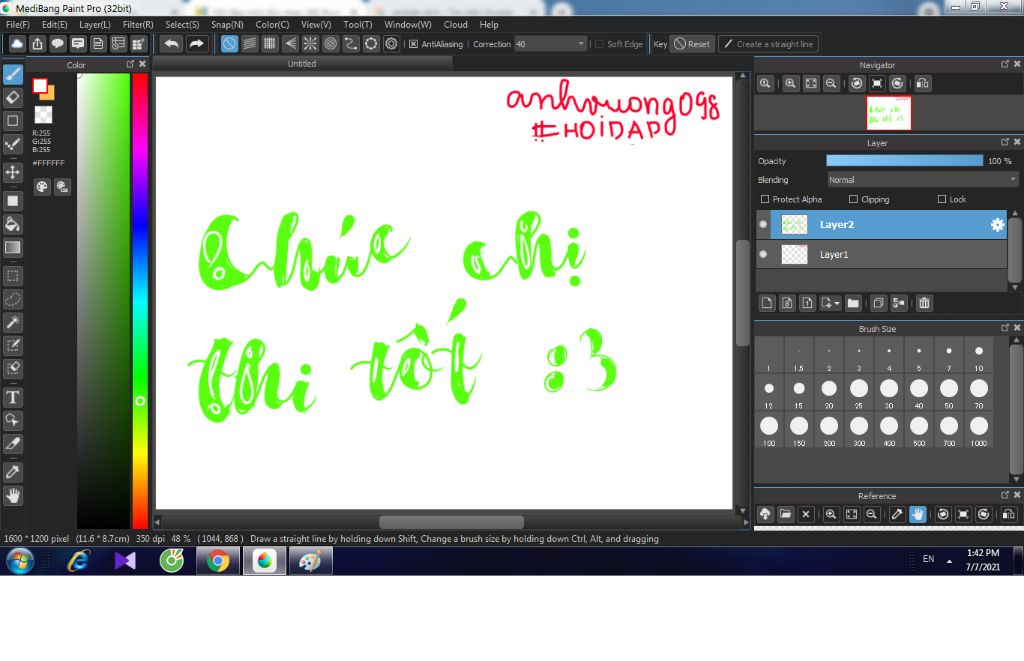Select the Move tool
The image size is (1024, 661).
click(12, 172)
